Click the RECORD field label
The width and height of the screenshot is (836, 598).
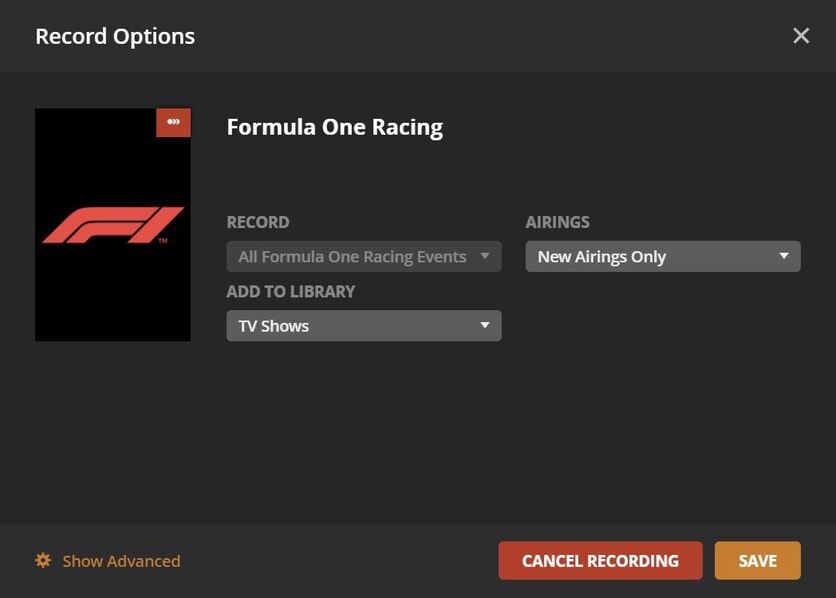[258, 222]
